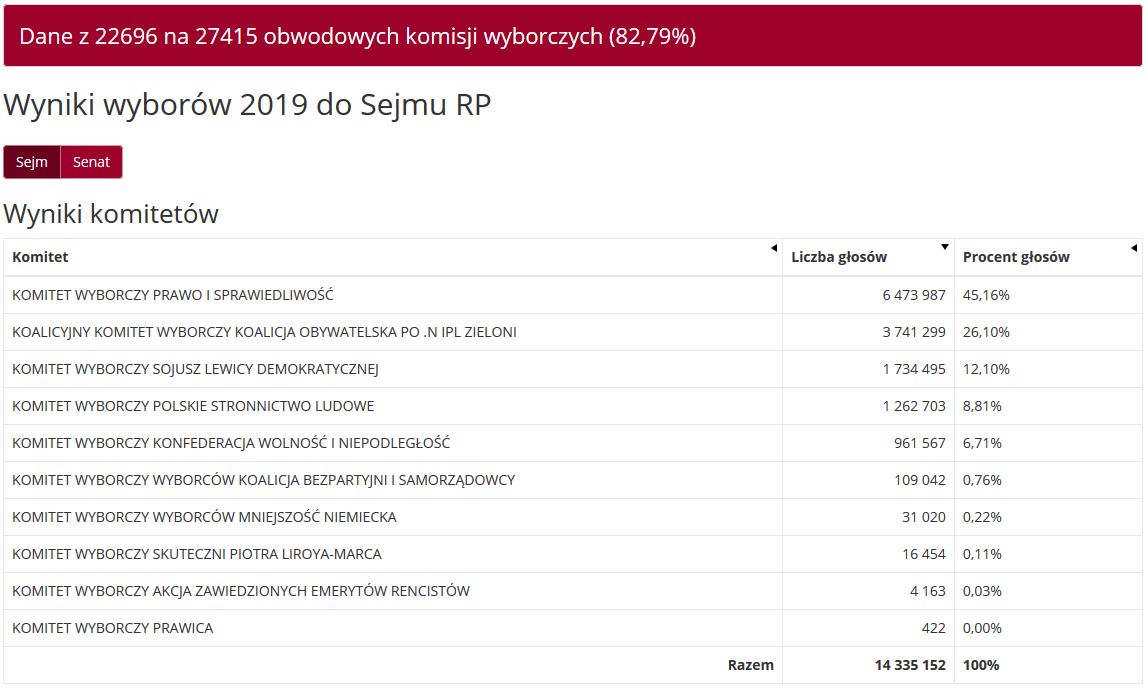Click the Liczba głosów descending sort arrow
1148x688 pixels.
click(945, 247)
